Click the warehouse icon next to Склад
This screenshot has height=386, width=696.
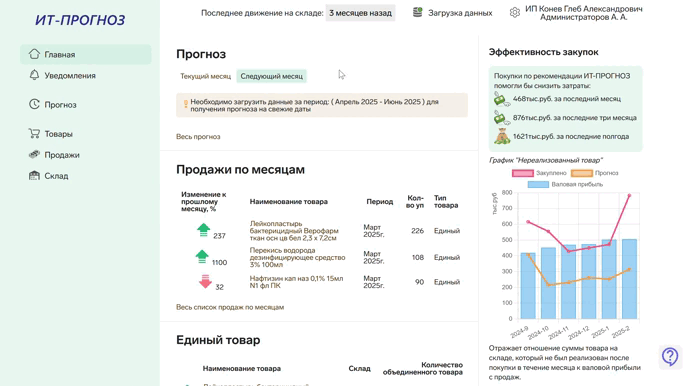34,175
